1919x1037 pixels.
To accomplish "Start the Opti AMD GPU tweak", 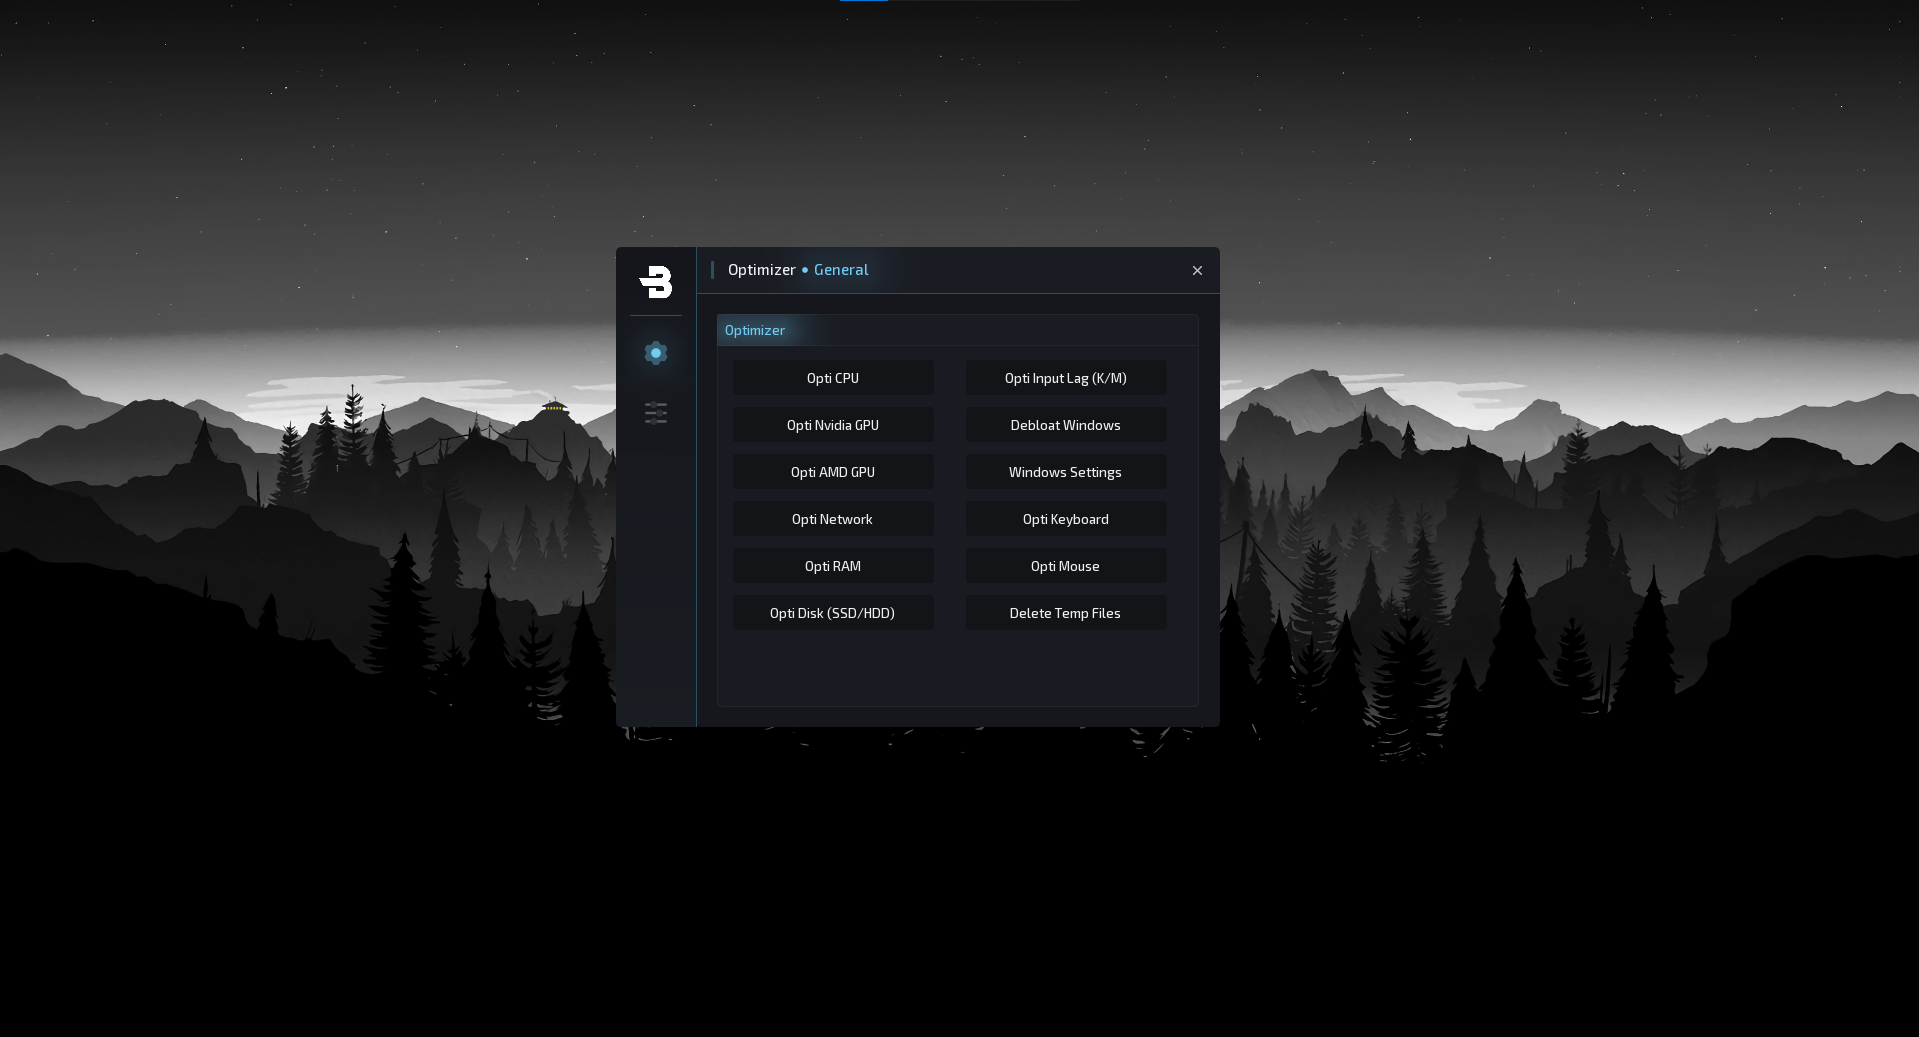I will (x=833, y=472).
